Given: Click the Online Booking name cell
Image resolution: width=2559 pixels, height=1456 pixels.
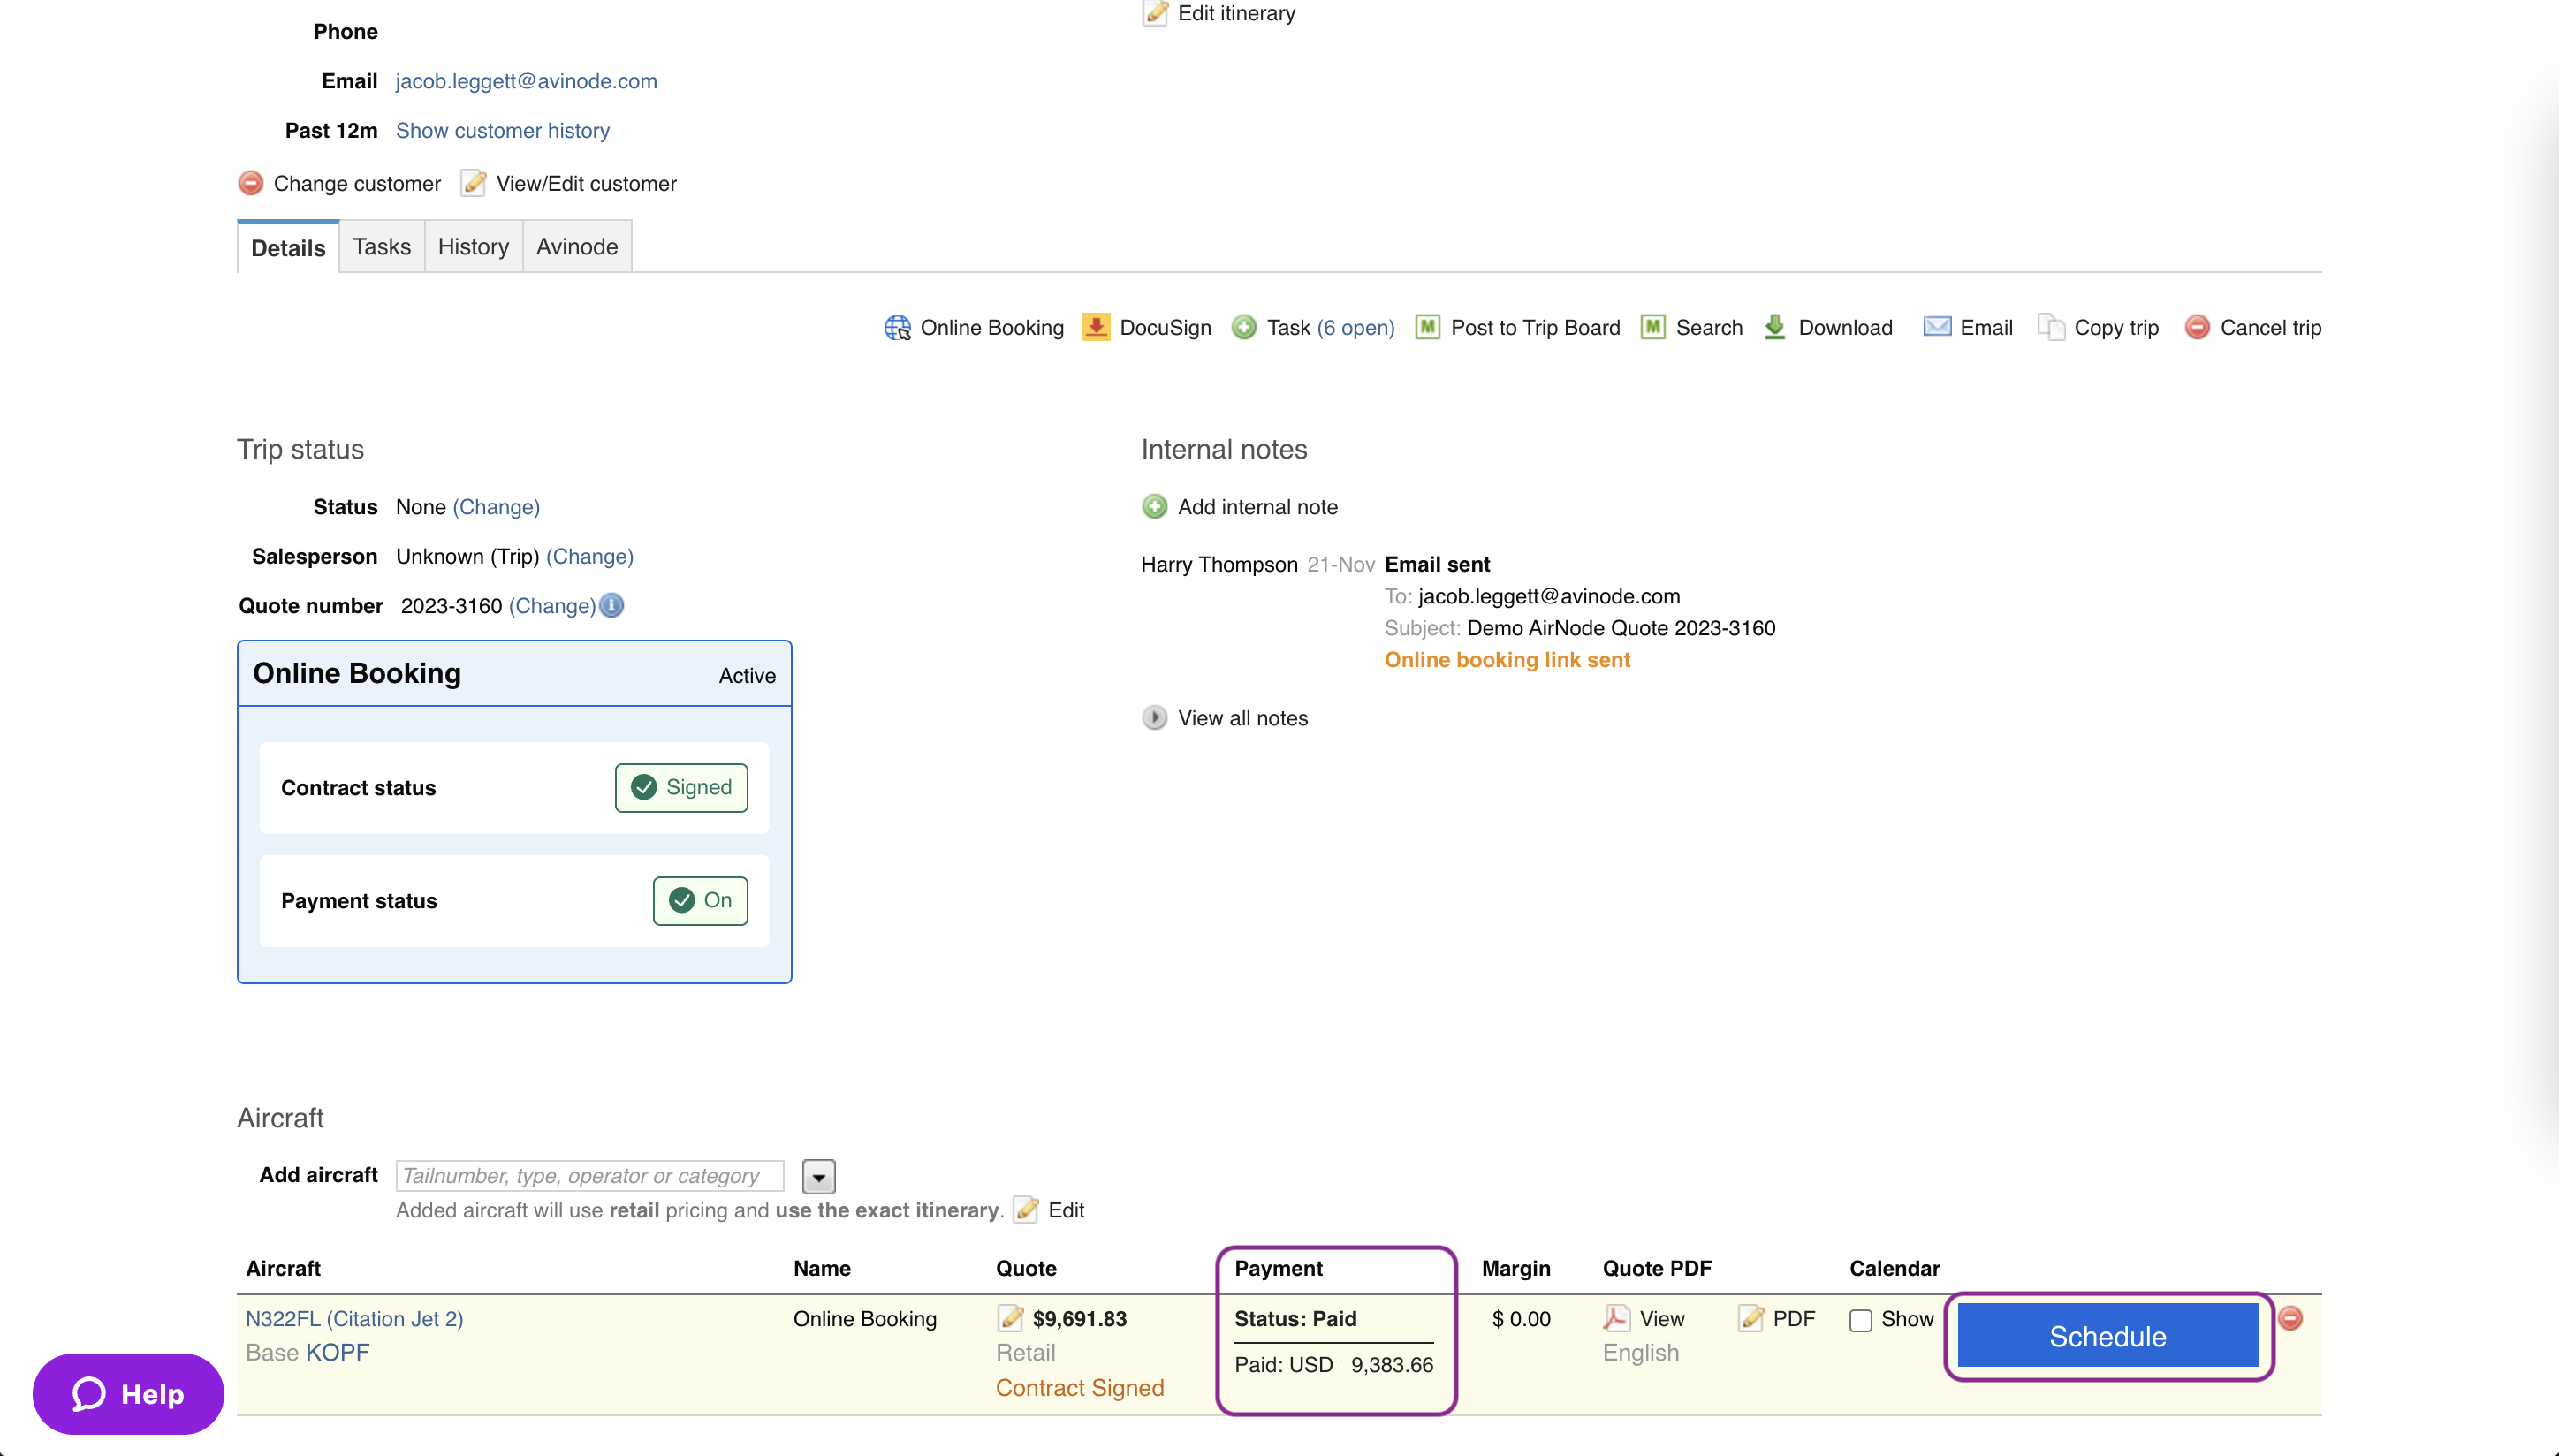Looking at the screenshot, I should click(x=865, y=1319).
